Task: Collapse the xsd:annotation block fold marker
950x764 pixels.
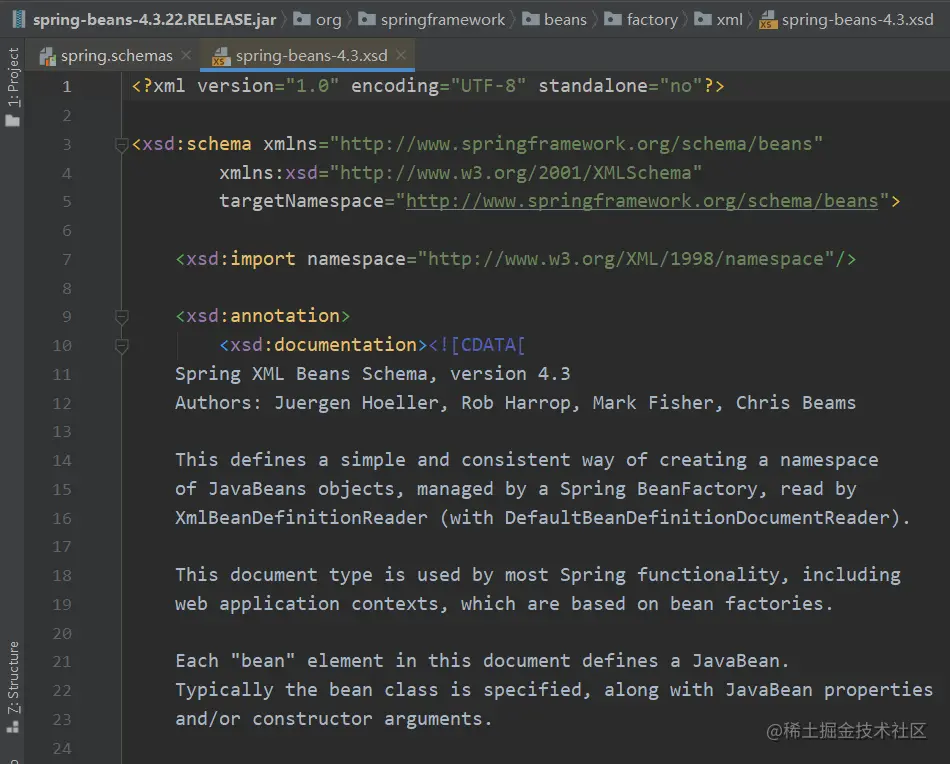Action: click(x=121, y=316)
